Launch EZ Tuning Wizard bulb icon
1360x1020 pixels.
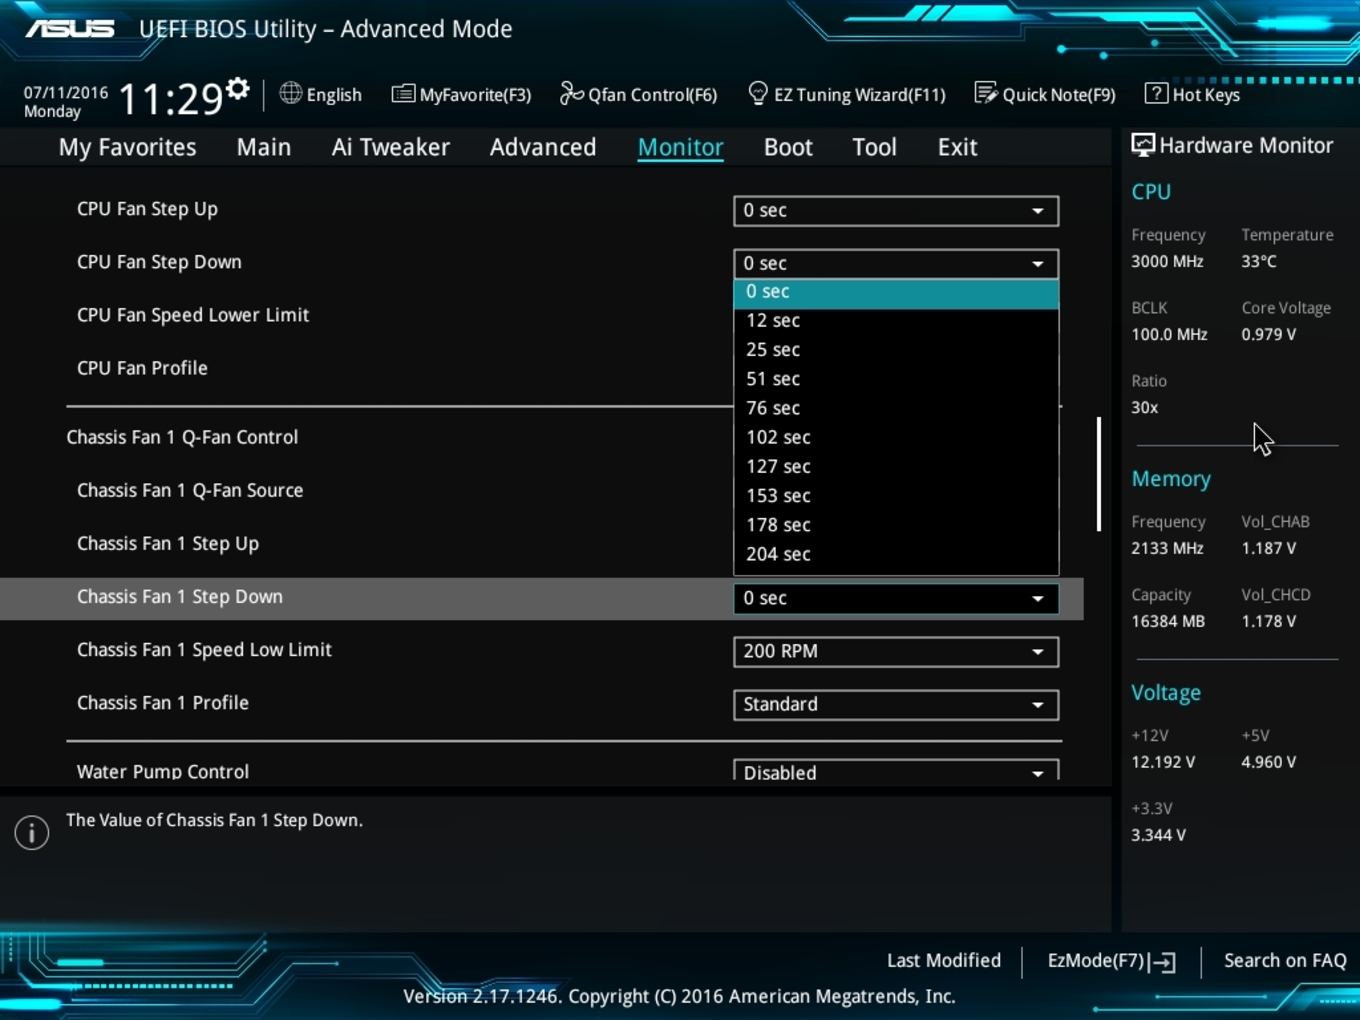pyautogui.click(x=758, y=93)
